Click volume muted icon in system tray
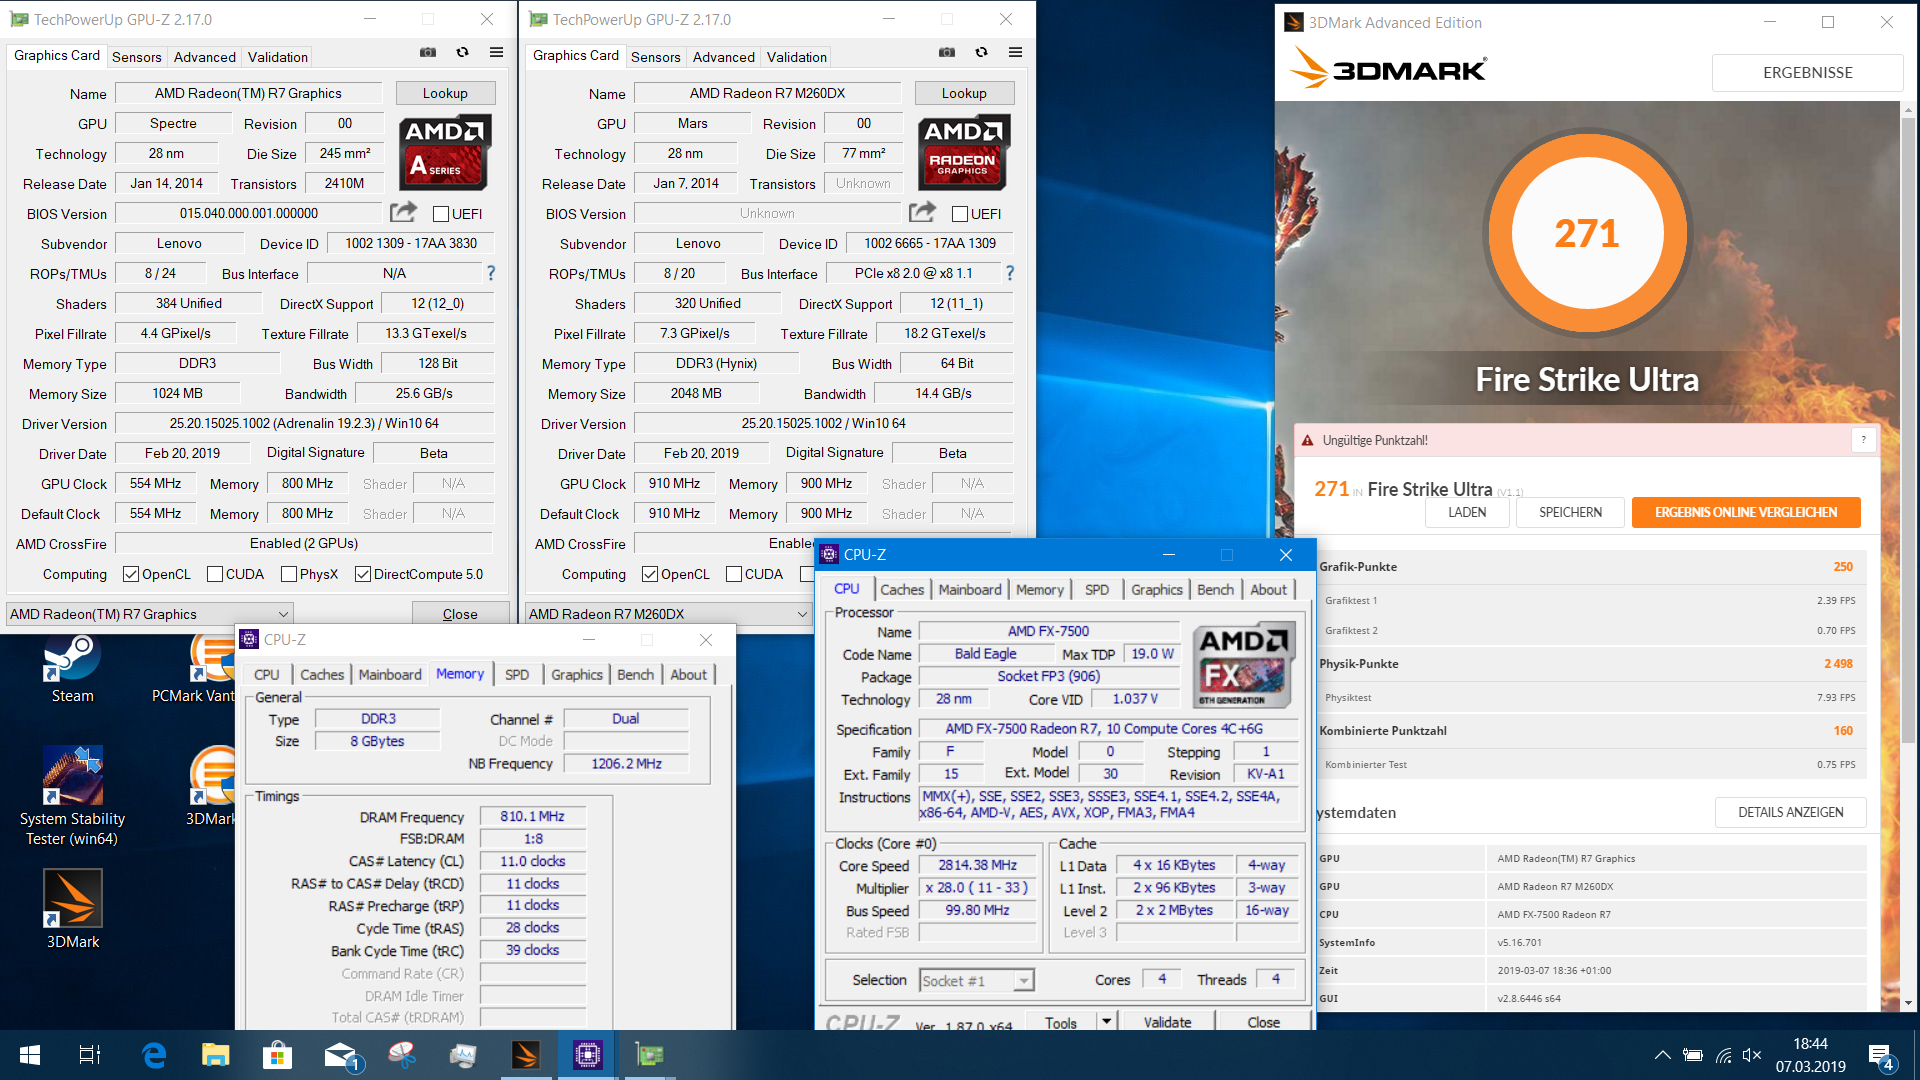The height and width of the screenshot is (1080, 1920). [1752, 1055]
